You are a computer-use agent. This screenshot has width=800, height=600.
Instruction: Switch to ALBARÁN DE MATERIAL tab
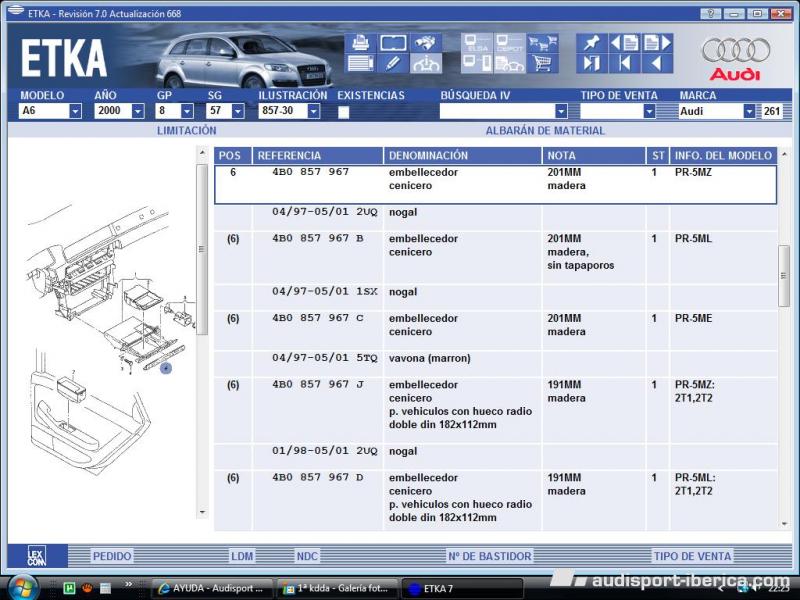coord(545,131)
